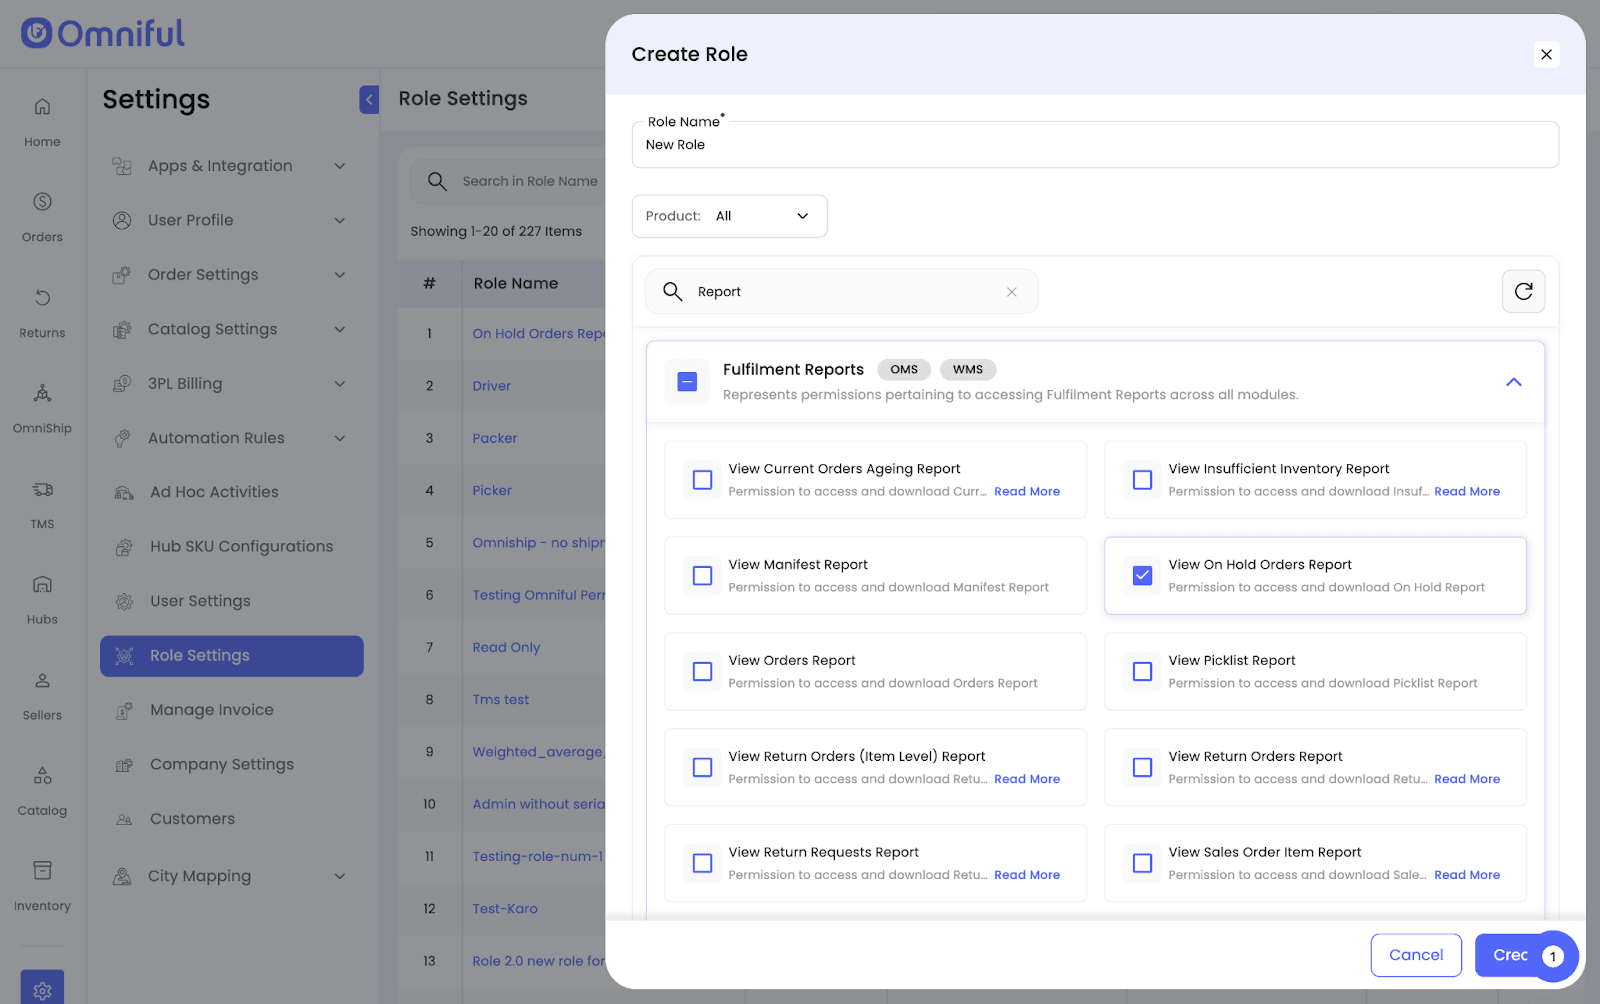This screenshot has height=1004, width=1600.
Task: Enable View Picklist Report checkbox
Action: tap(1142, 672)
